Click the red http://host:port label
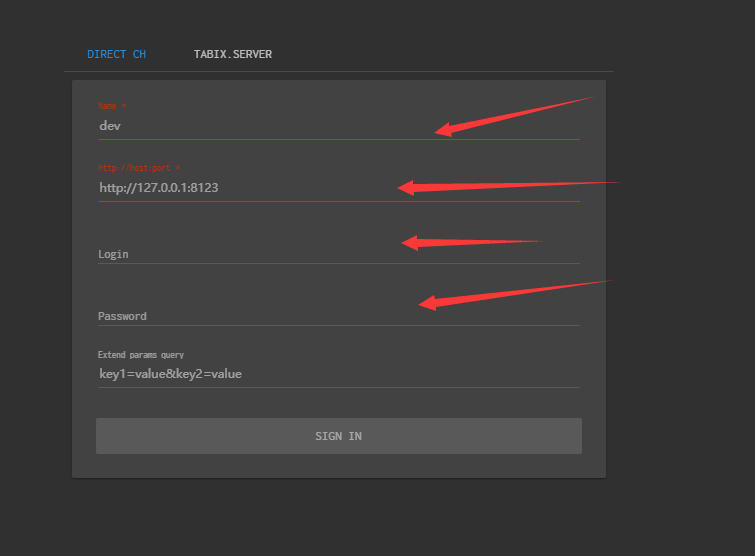The height and width of the screenshot is (556, 755). 139,168
